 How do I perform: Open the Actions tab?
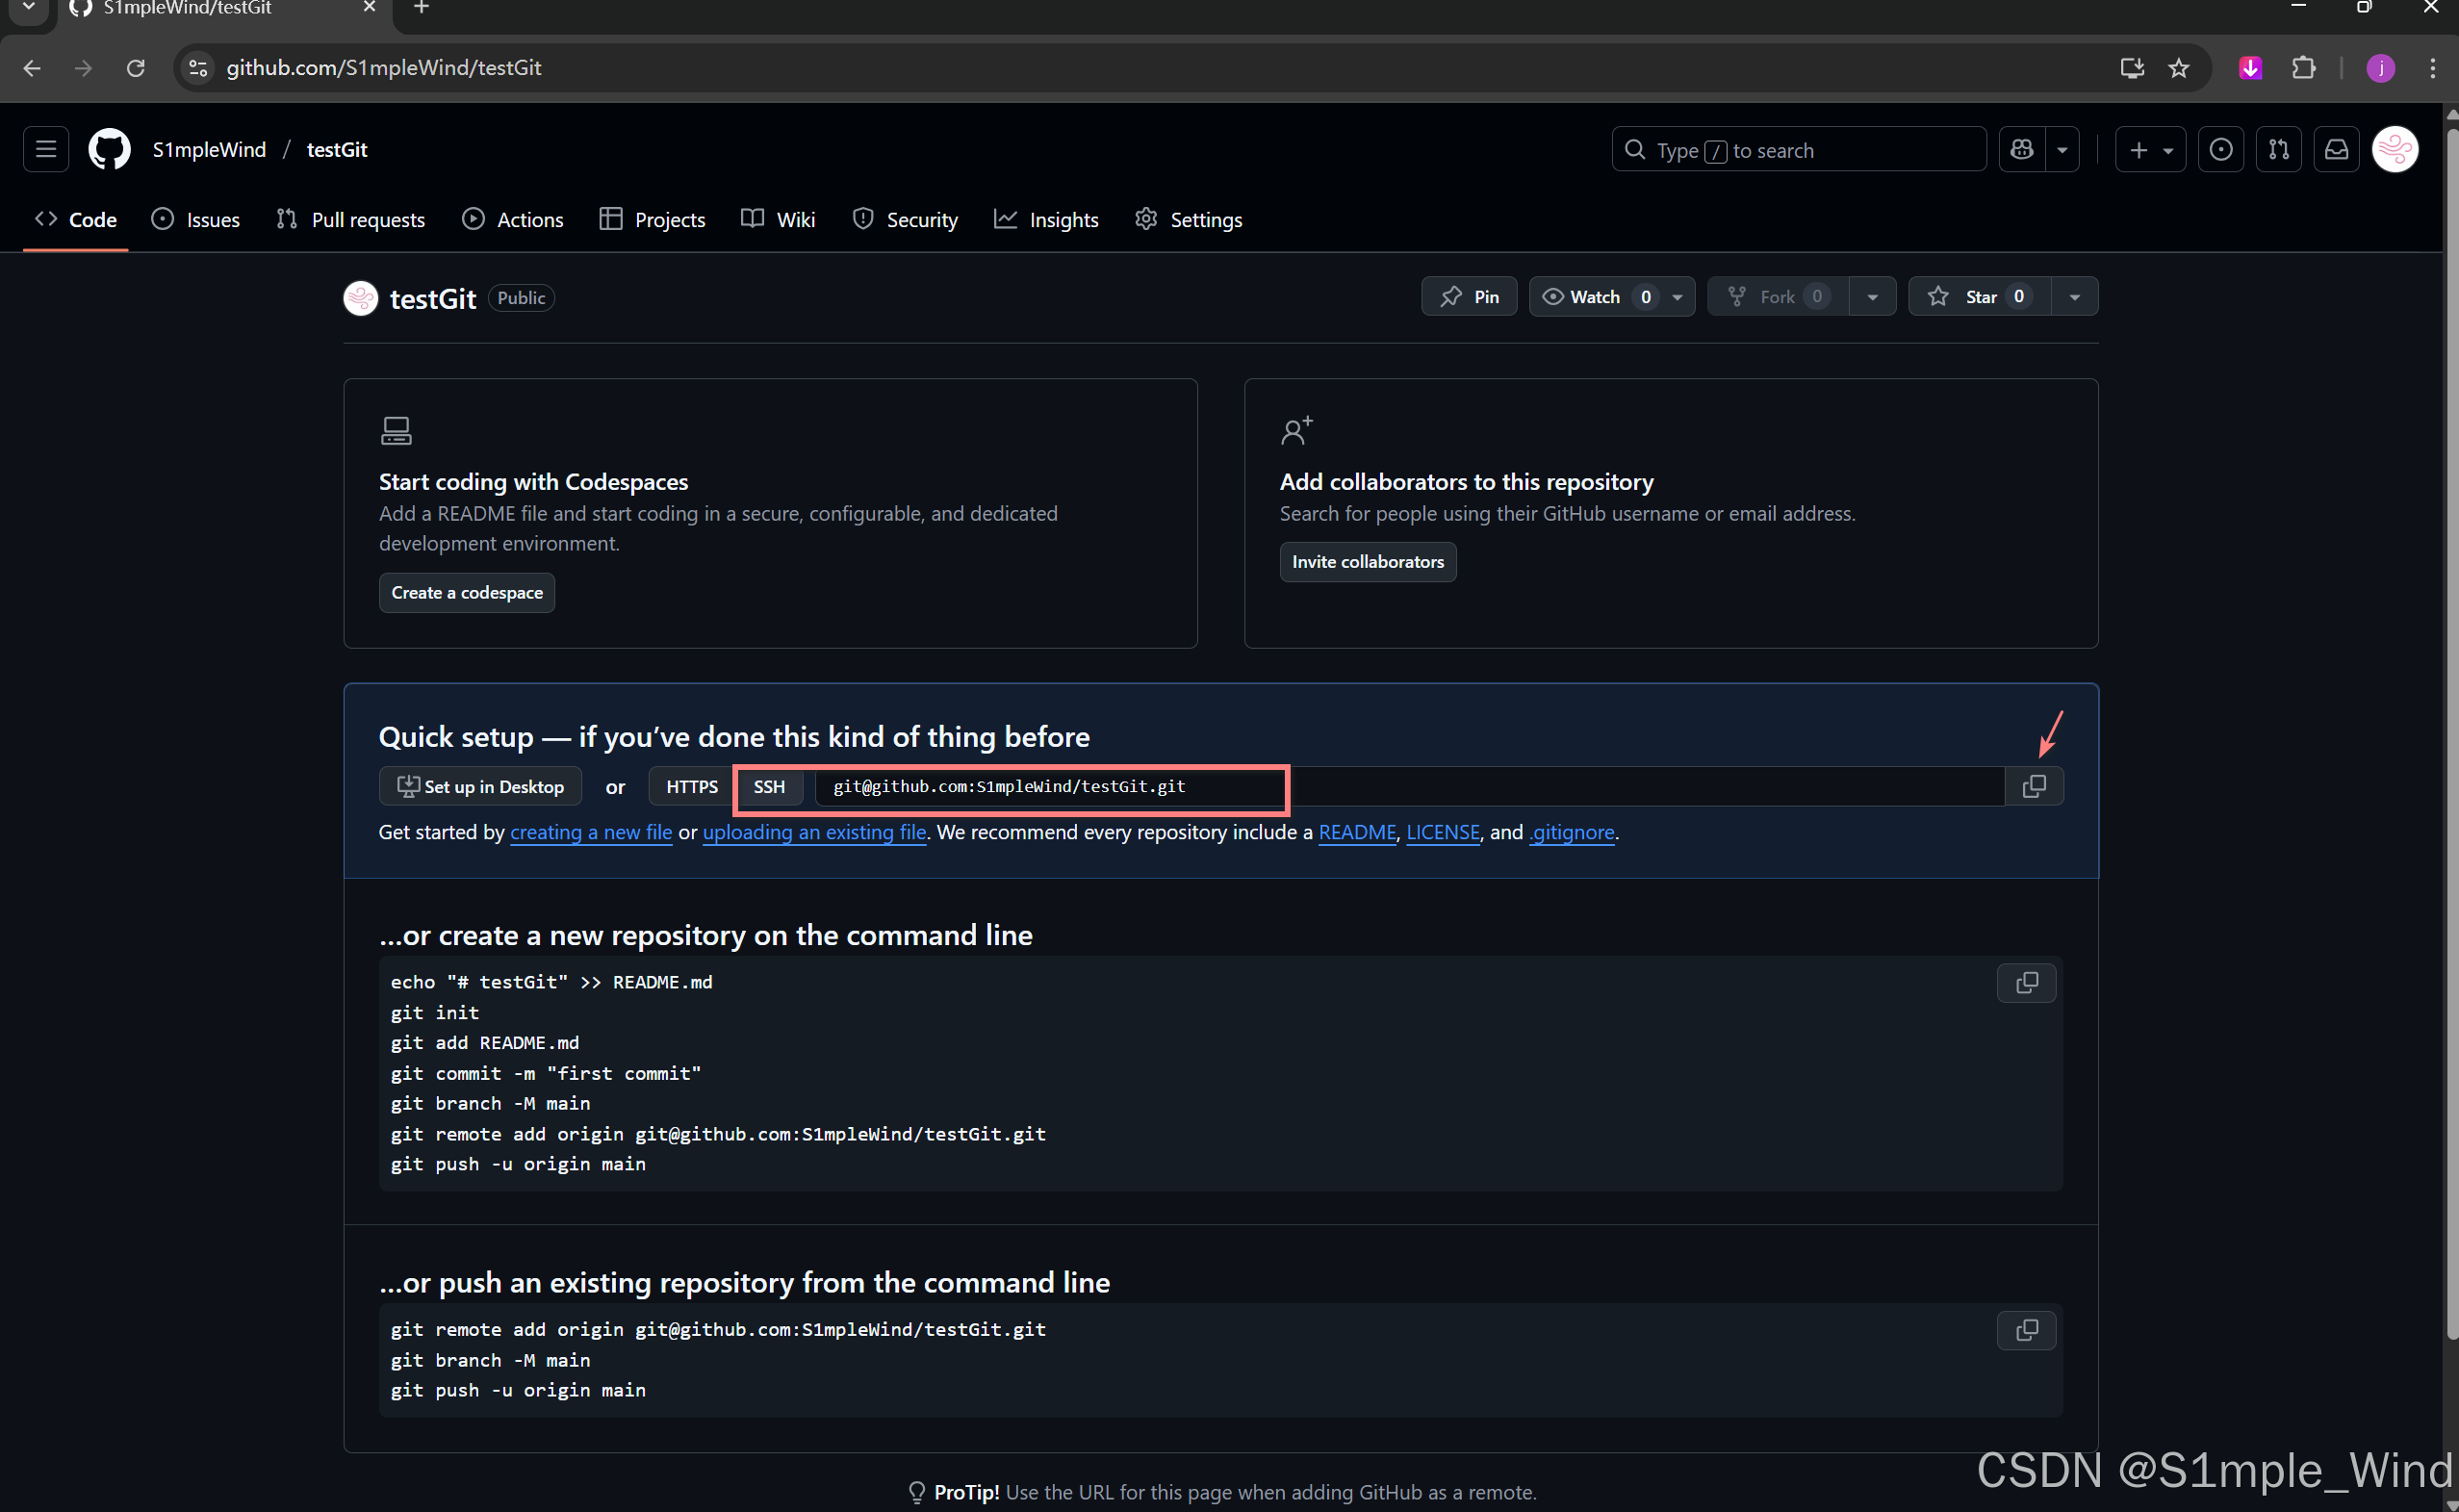point(513,219)
